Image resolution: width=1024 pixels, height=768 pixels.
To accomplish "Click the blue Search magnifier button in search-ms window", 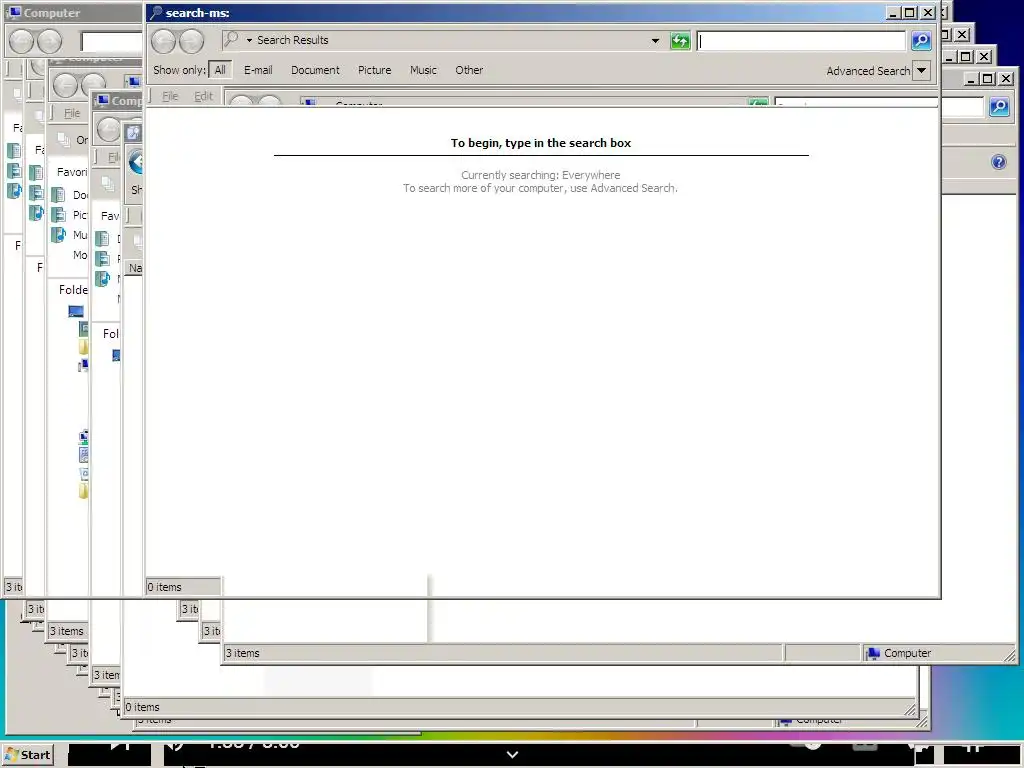I will click(921, 41).
